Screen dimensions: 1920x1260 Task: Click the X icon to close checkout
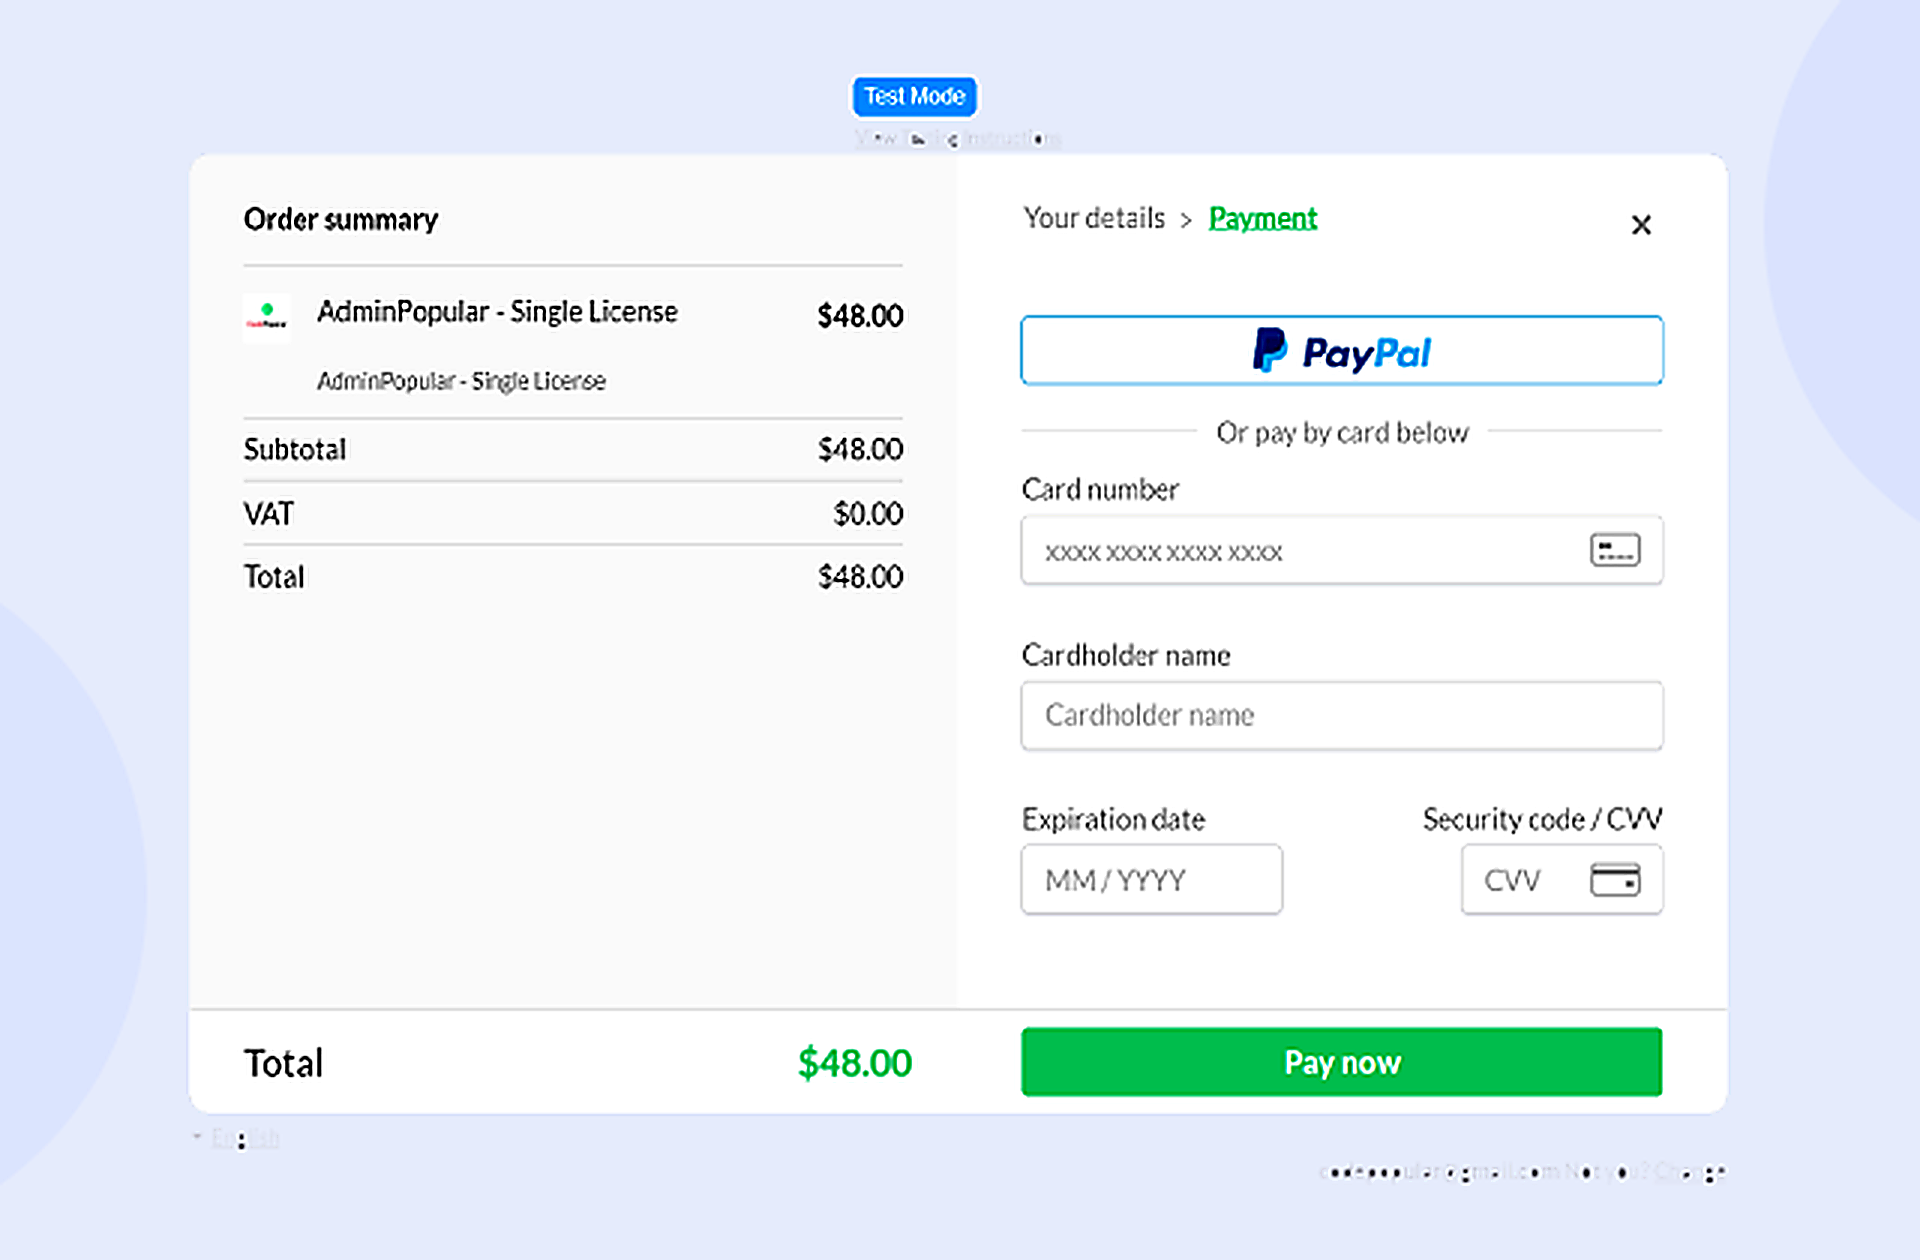[1641, 224]
